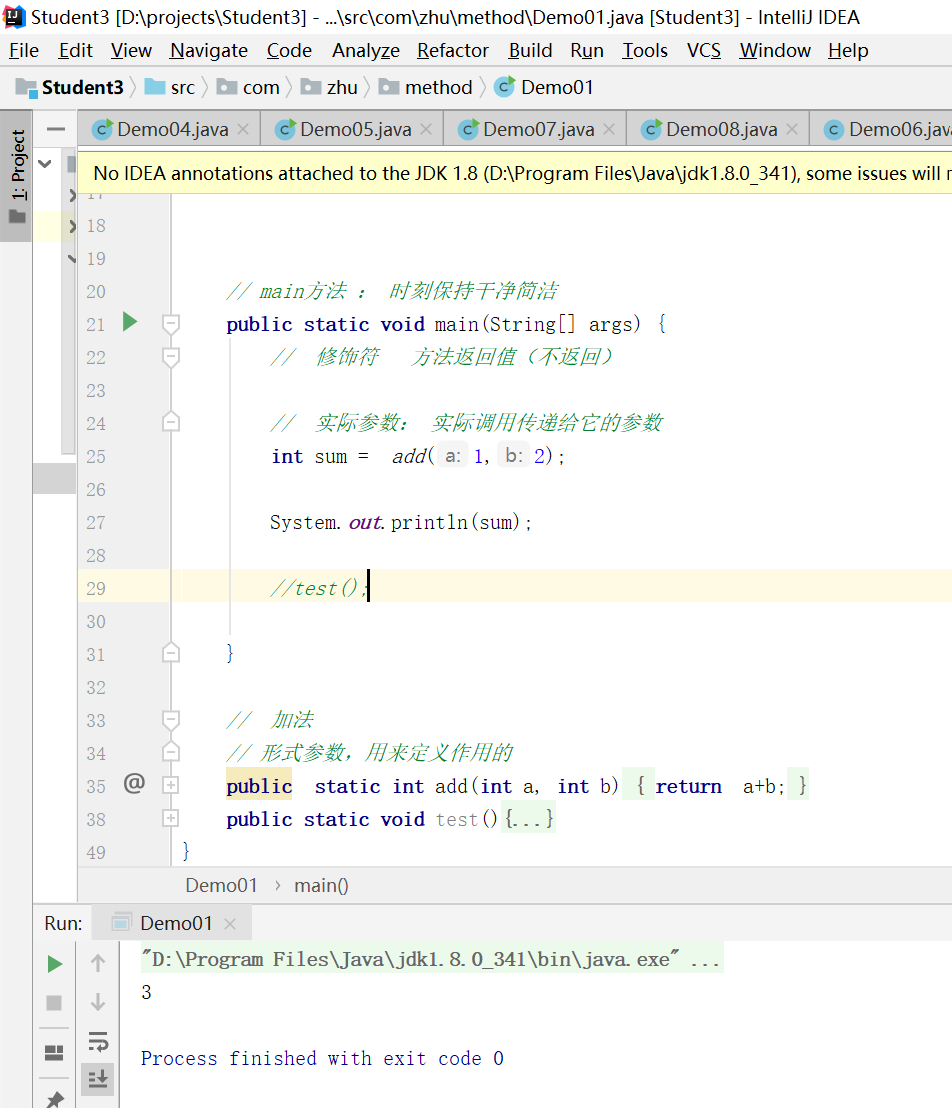Viewport: 952px width, 1108px height.
Task: Open the layout restore icon in Run panel
Action: [x=54, y=1053]
